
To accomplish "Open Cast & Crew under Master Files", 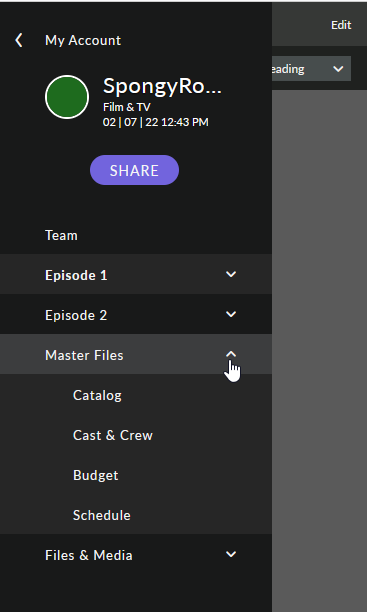I will 113,435.
